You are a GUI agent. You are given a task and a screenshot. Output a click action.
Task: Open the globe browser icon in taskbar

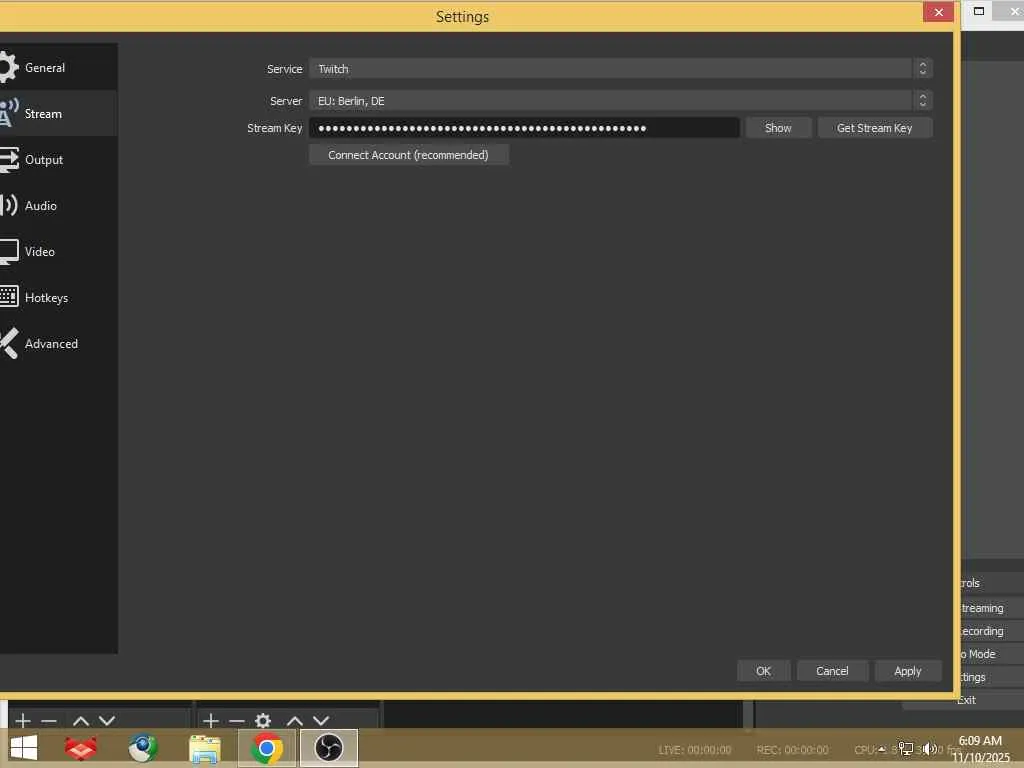pos(142,748)
